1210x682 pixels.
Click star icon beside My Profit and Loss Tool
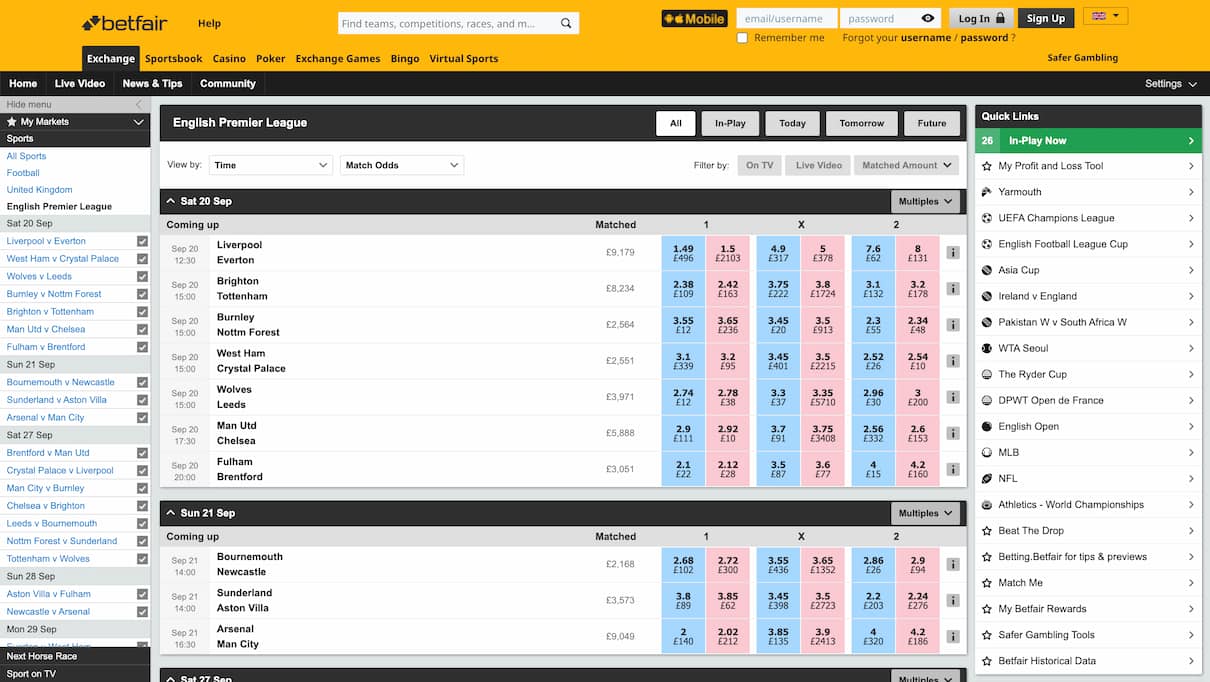[x=987, y=166]
